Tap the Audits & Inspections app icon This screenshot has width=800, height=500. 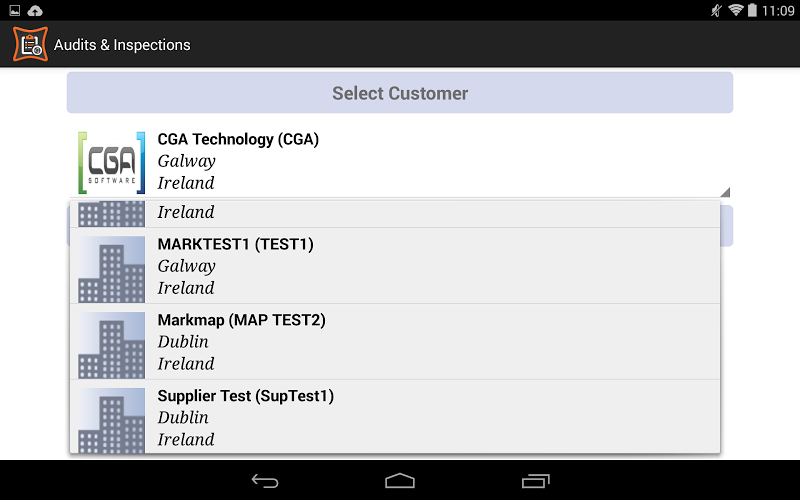(x=30, y=44)
